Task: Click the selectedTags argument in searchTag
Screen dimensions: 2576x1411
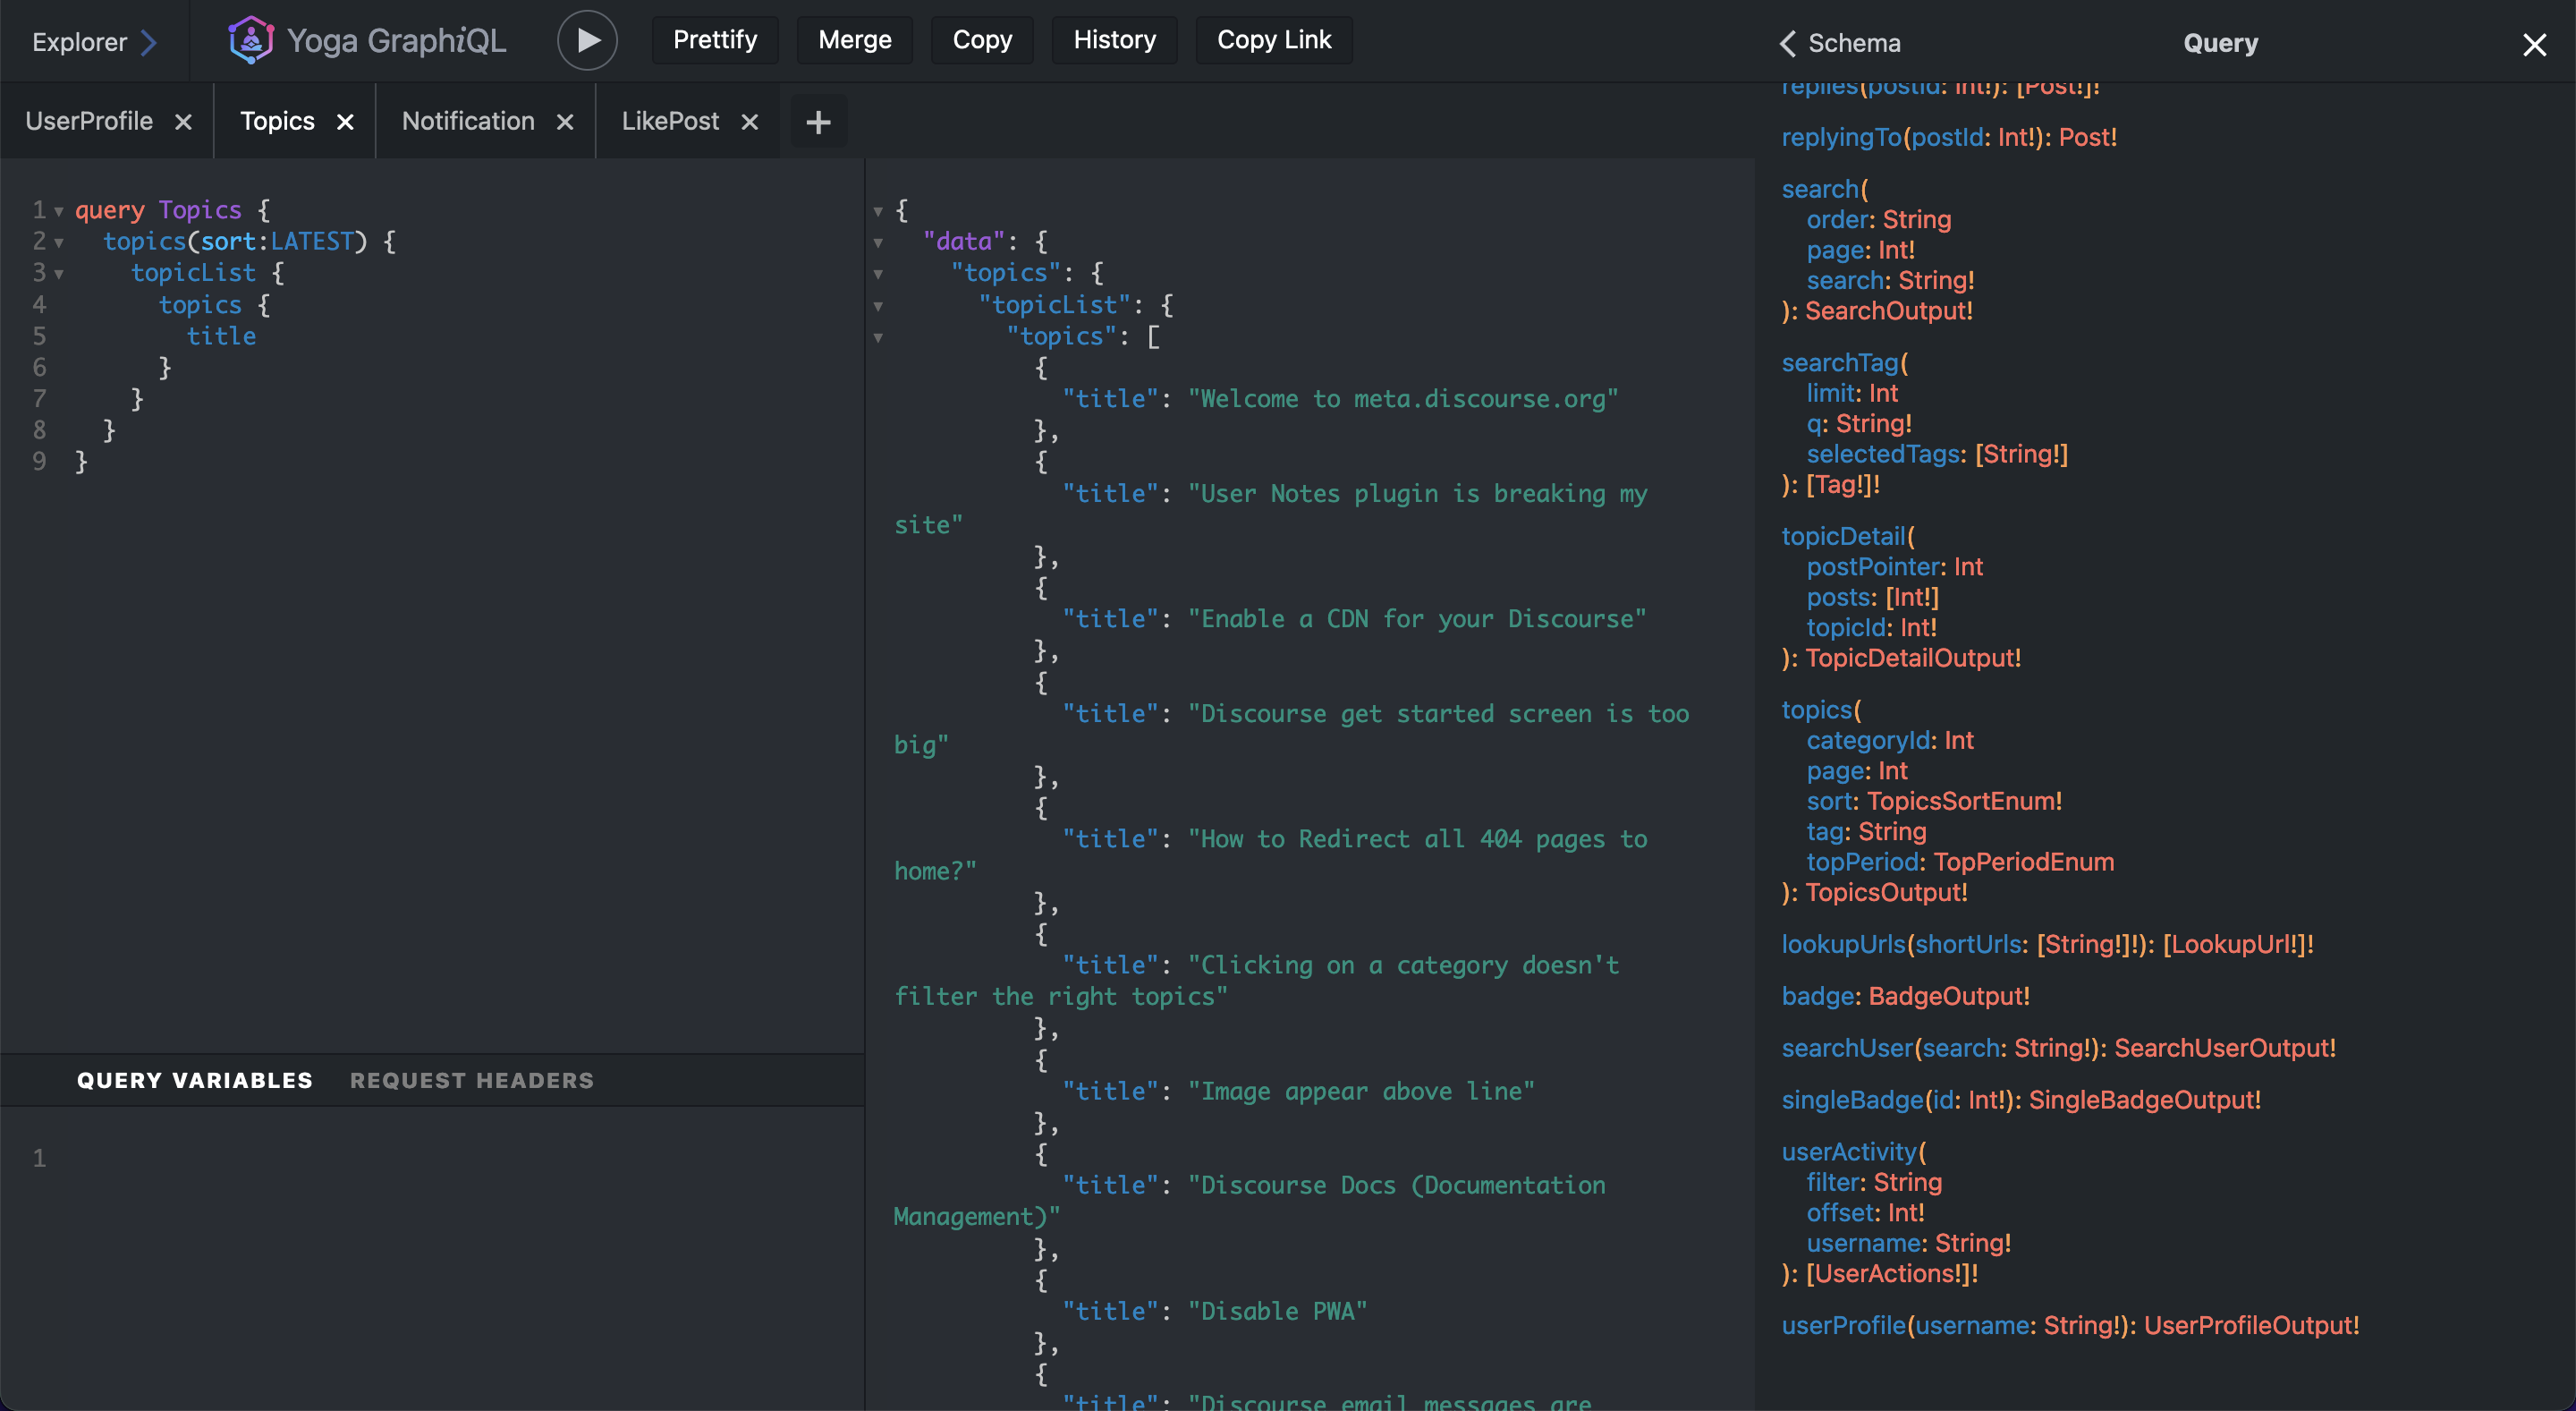Action: pyautogui.click(x=1883, y=454)
